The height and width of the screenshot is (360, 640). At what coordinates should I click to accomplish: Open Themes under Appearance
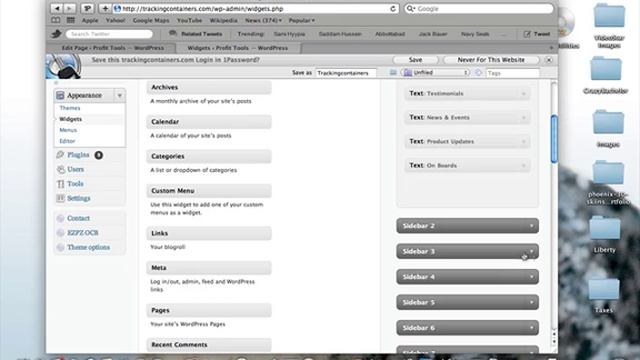70,108
